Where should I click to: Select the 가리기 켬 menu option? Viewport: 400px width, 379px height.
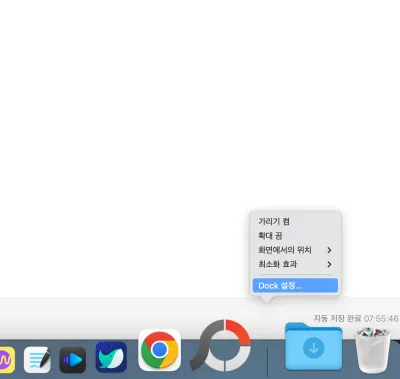tap(295, 222)
